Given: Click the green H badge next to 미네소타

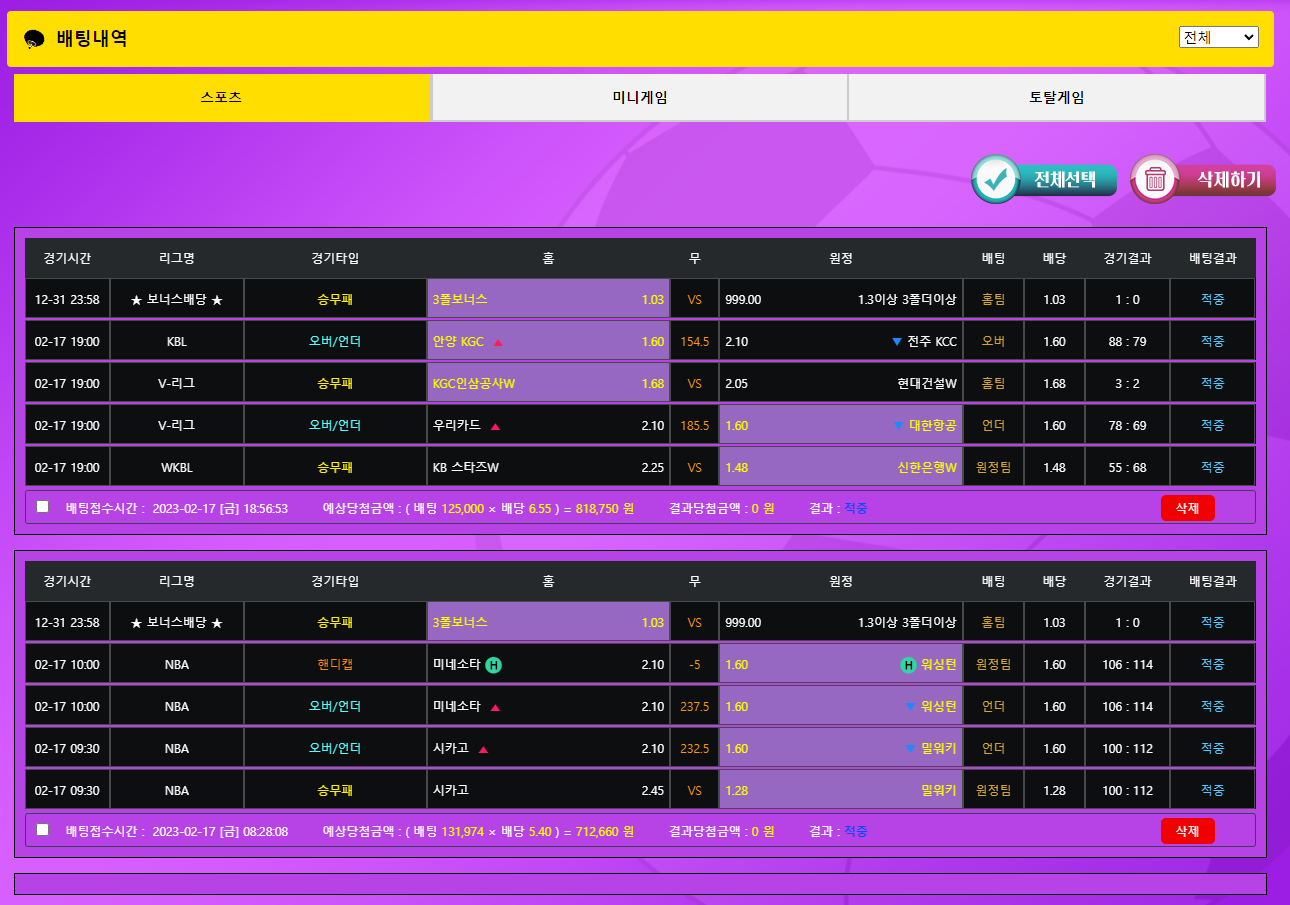Looking at the screenshot, I should tap(494, 665).
